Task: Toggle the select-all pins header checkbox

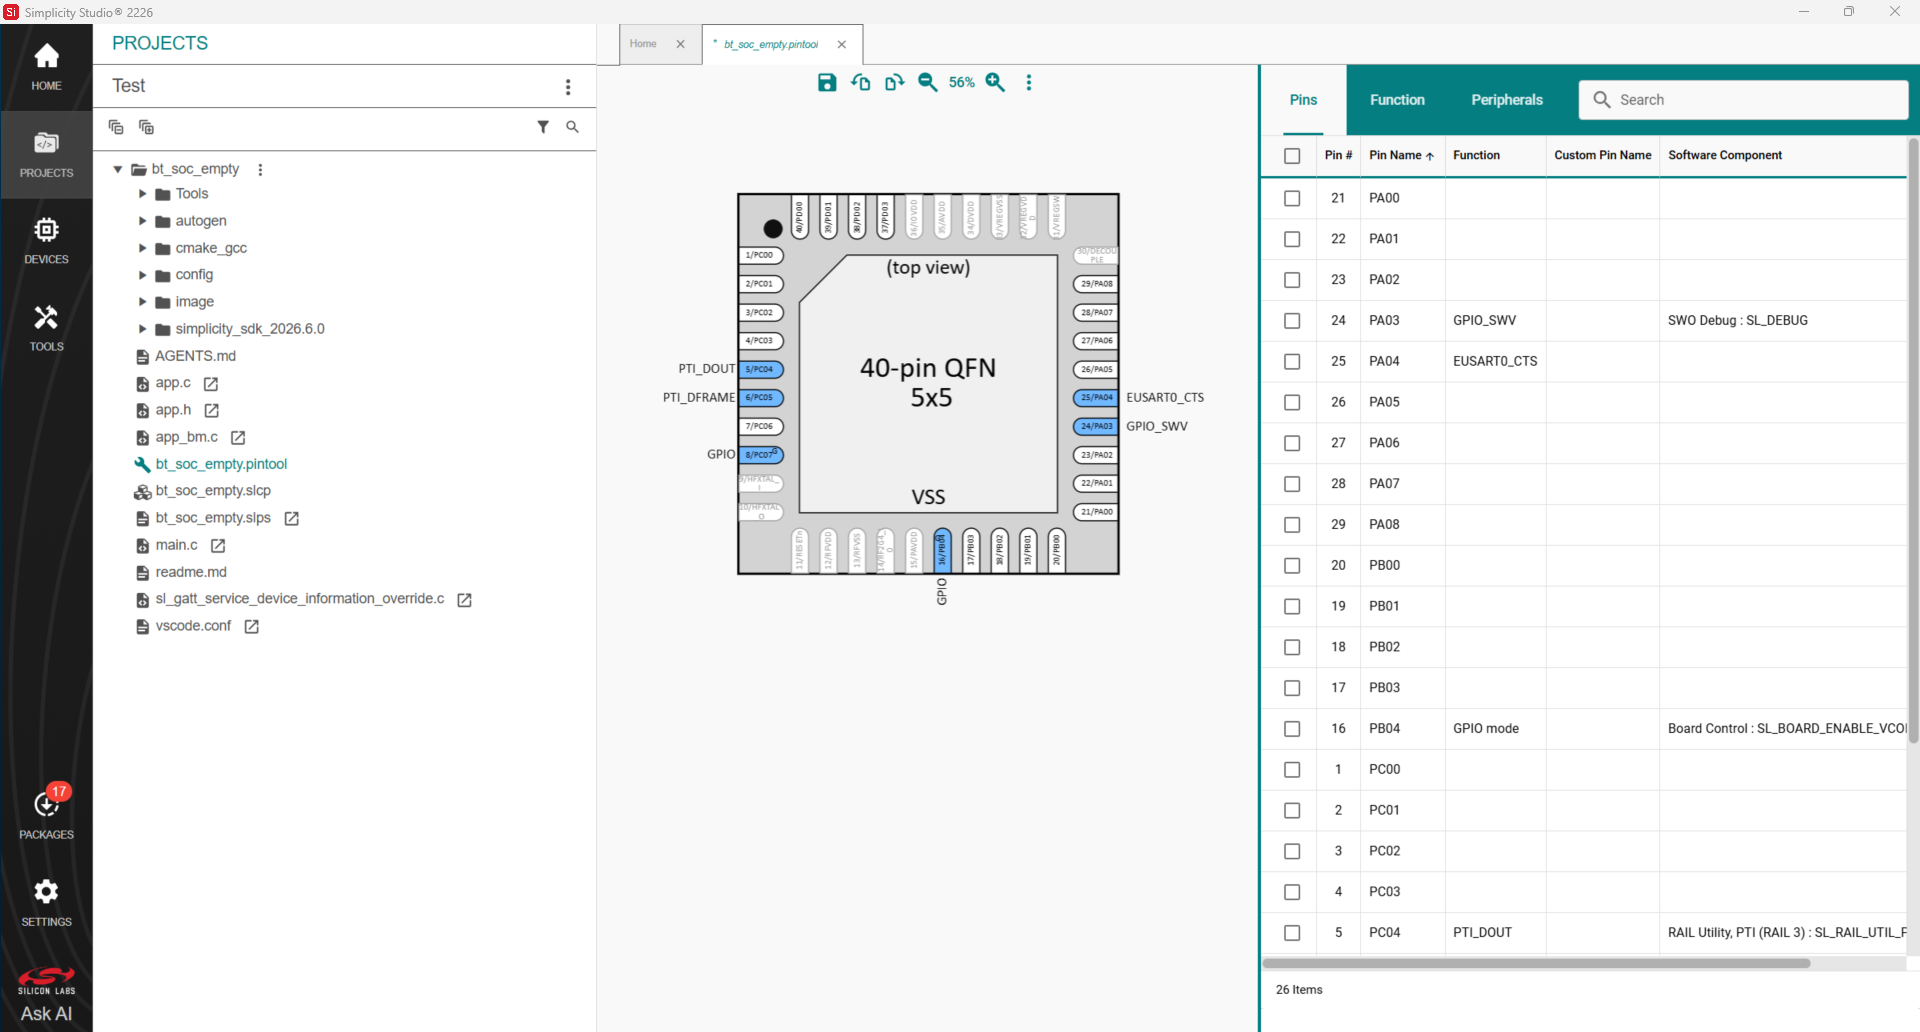Action: click(x=1292, y=156)
